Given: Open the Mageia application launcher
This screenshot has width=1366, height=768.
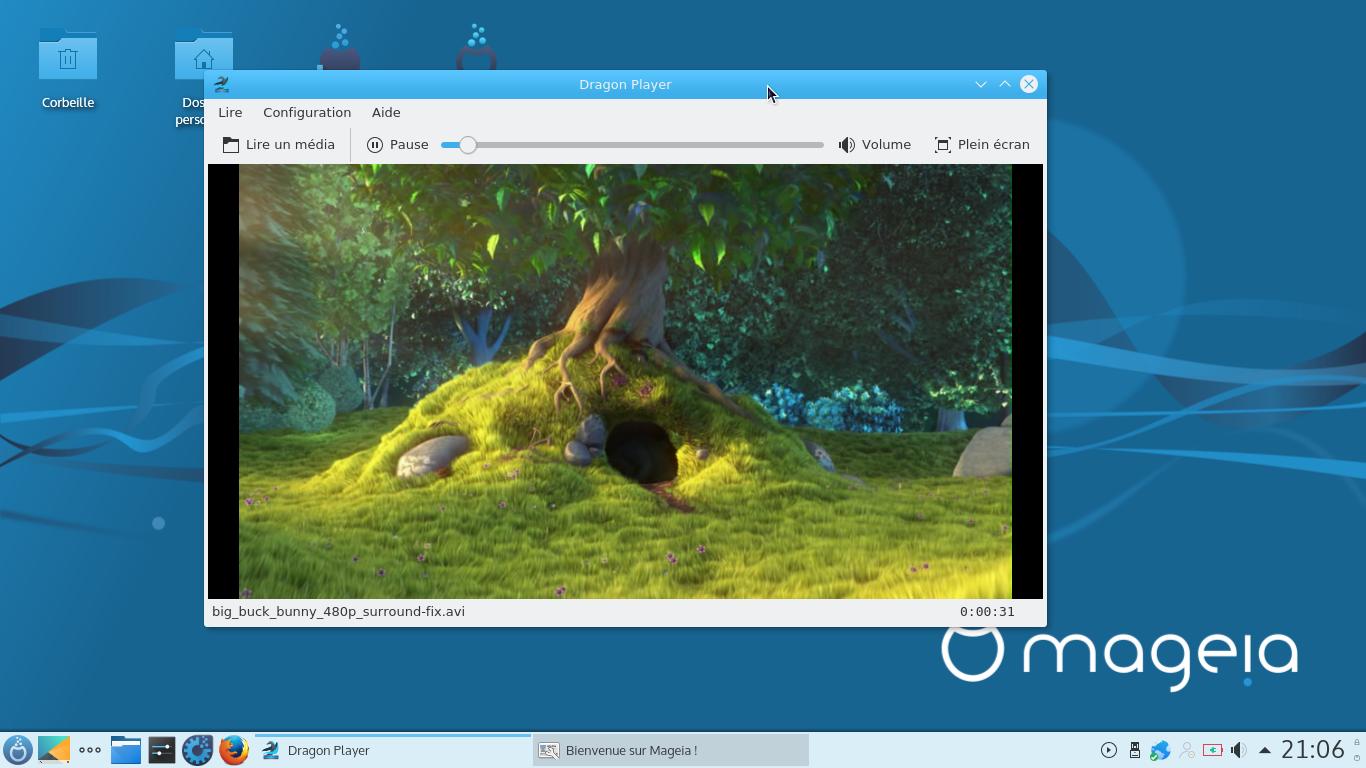Looking at the screenshot, I should point(17,750).
